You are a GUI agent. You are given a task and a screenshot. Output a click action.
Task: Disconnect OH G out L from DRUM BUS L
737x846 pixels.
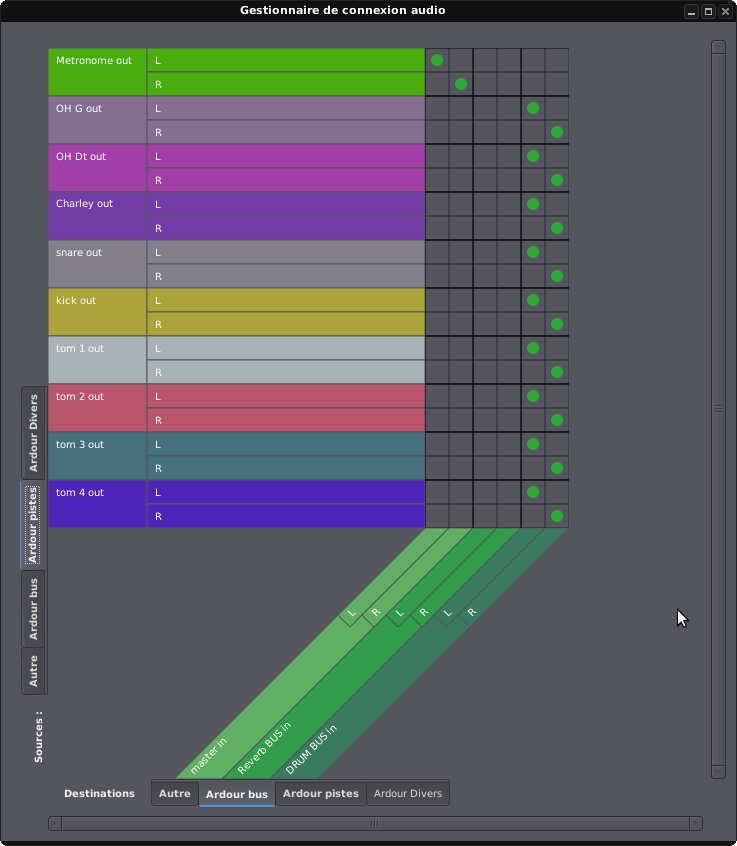533,108
